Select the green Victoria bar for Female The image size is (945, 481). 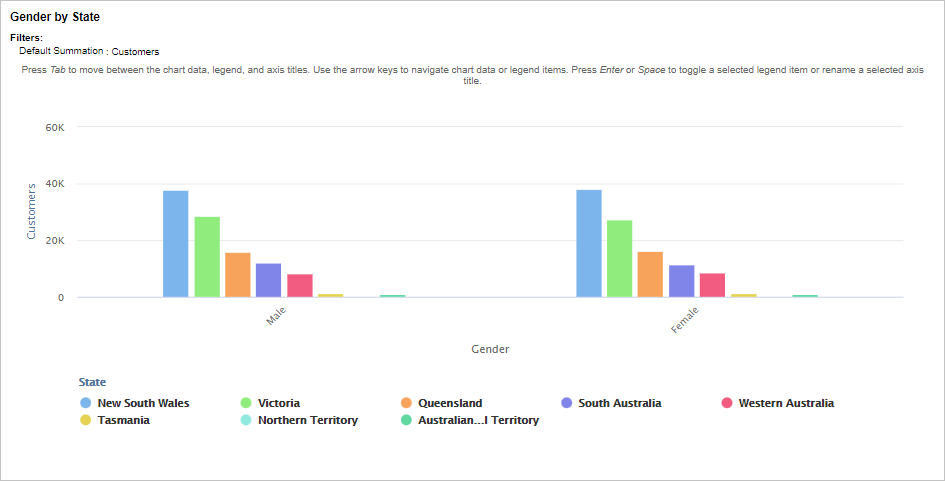pos(619,259)
